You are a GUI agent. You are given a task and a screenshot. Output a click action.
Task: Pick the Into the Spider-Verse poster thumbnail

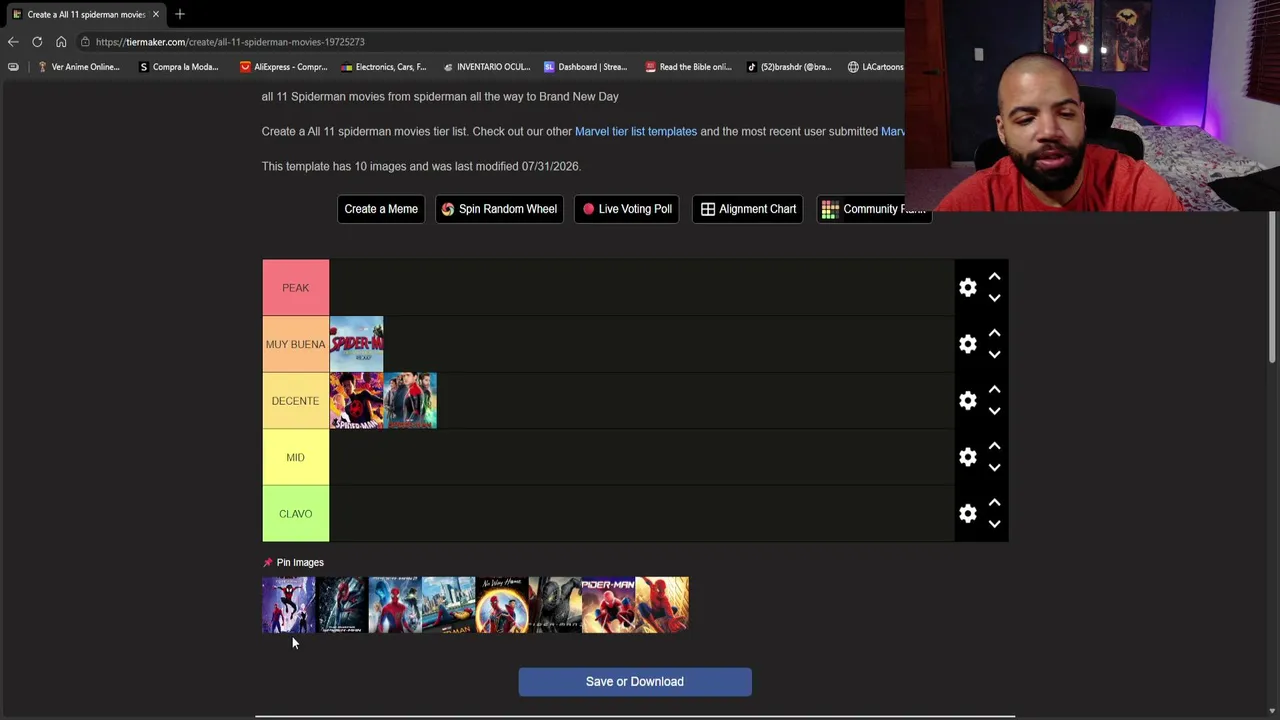pos(288,605)
